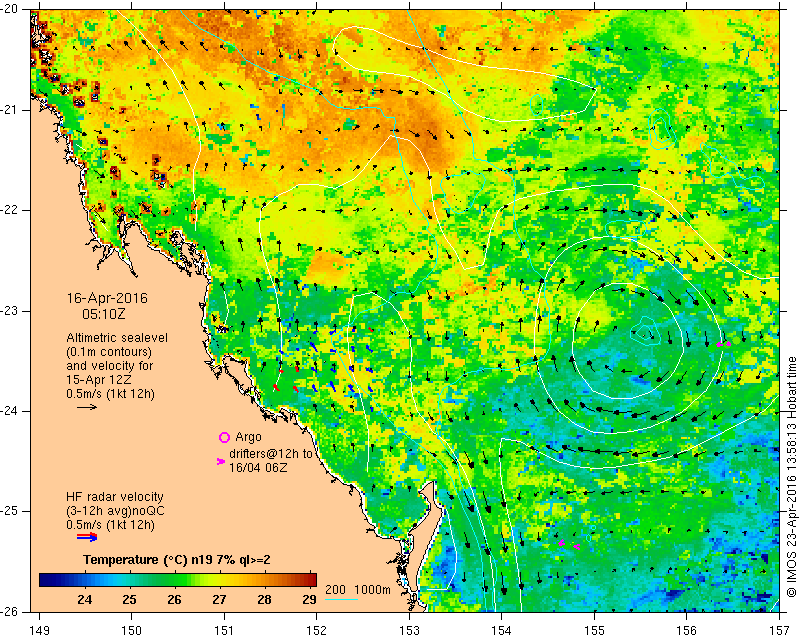Click the 24 label on the temperature scale
Viewport: 800px width, 640px height.
85,599
